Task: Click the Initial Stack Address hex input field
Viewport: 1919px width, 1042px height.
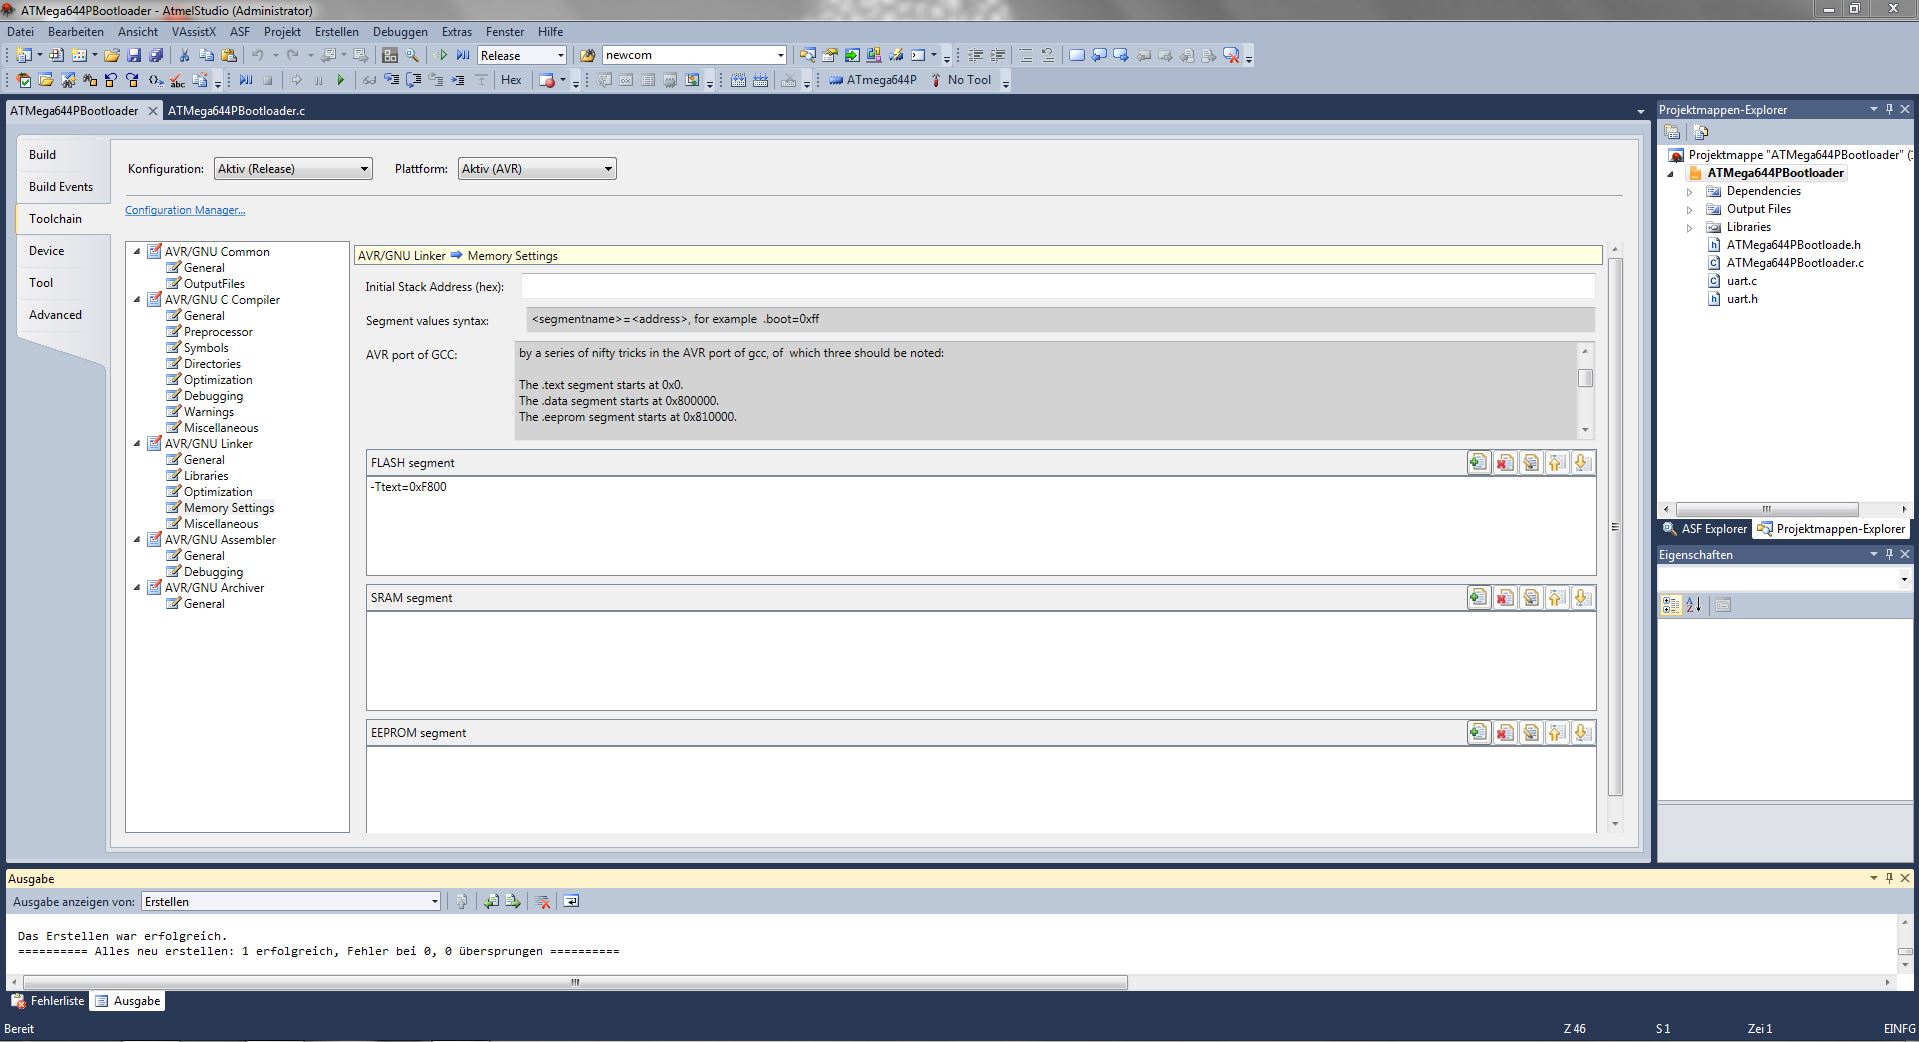Action: (1058, 287)
